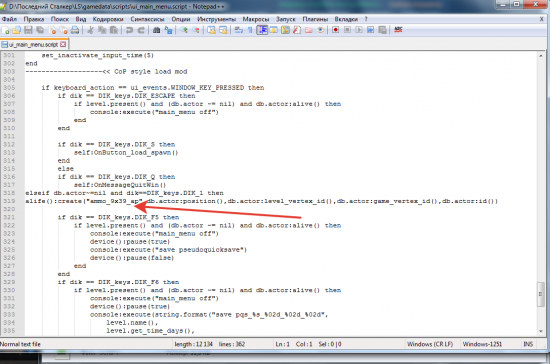Click the Zoom In magnifier icon

pos(184,31)
